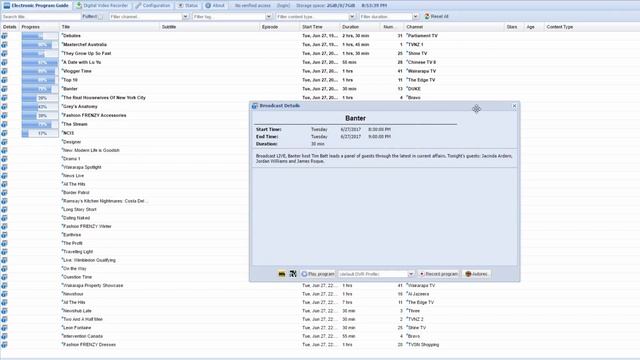Click Parliament TV channel cell
Viewport: 640px width, 360px height.
pos(422,36)
